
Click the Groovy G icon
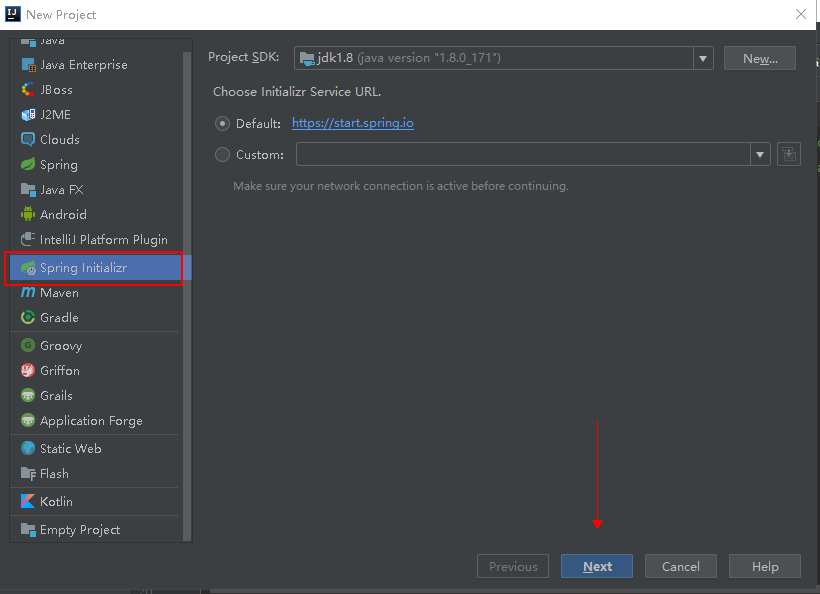28,346
